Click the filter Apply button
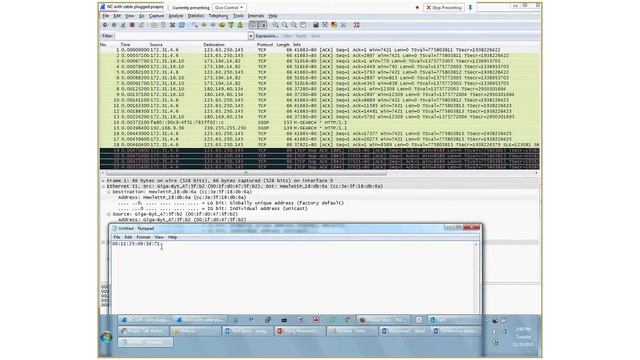640x360 pixels. point(301,36)
